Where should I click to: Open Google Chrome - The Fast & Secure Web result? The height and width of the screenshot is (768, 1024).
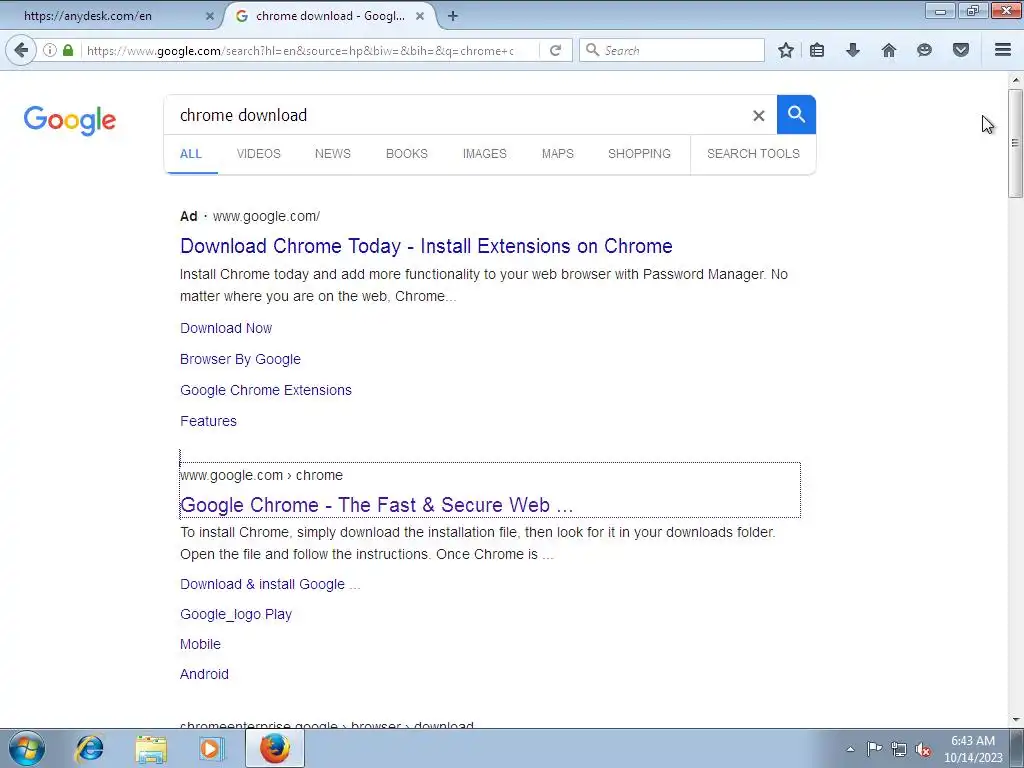point(377,505)
